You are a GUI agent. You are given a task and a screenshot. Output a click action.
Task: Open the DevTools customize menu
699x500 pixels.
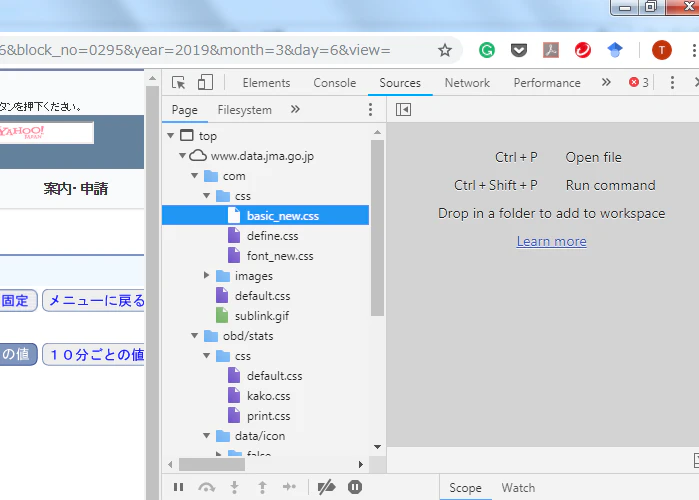click(672, 82)
